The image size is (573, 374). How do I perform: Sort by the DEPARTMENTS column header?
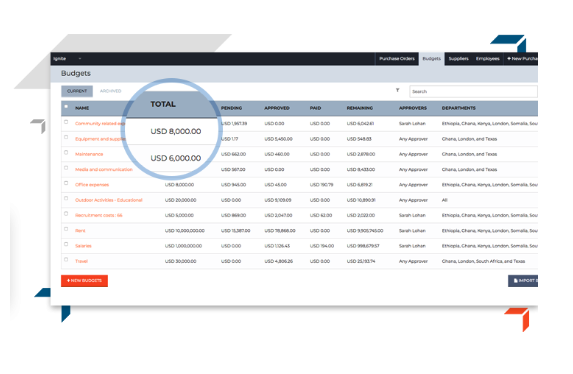[459, 108]
